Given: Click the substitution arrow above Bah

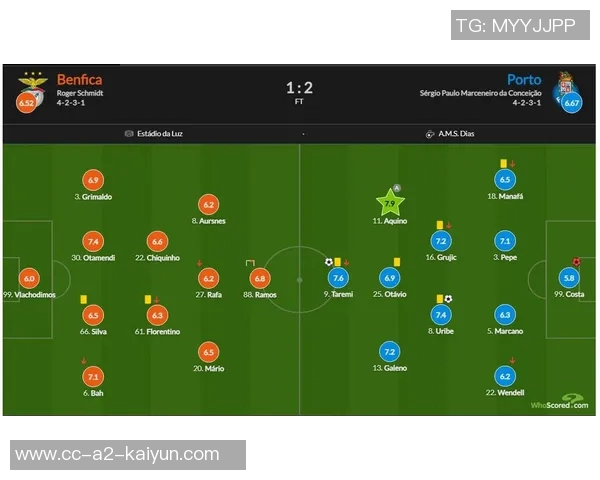Looking at the screenshot, I should (x=82, y=361).
